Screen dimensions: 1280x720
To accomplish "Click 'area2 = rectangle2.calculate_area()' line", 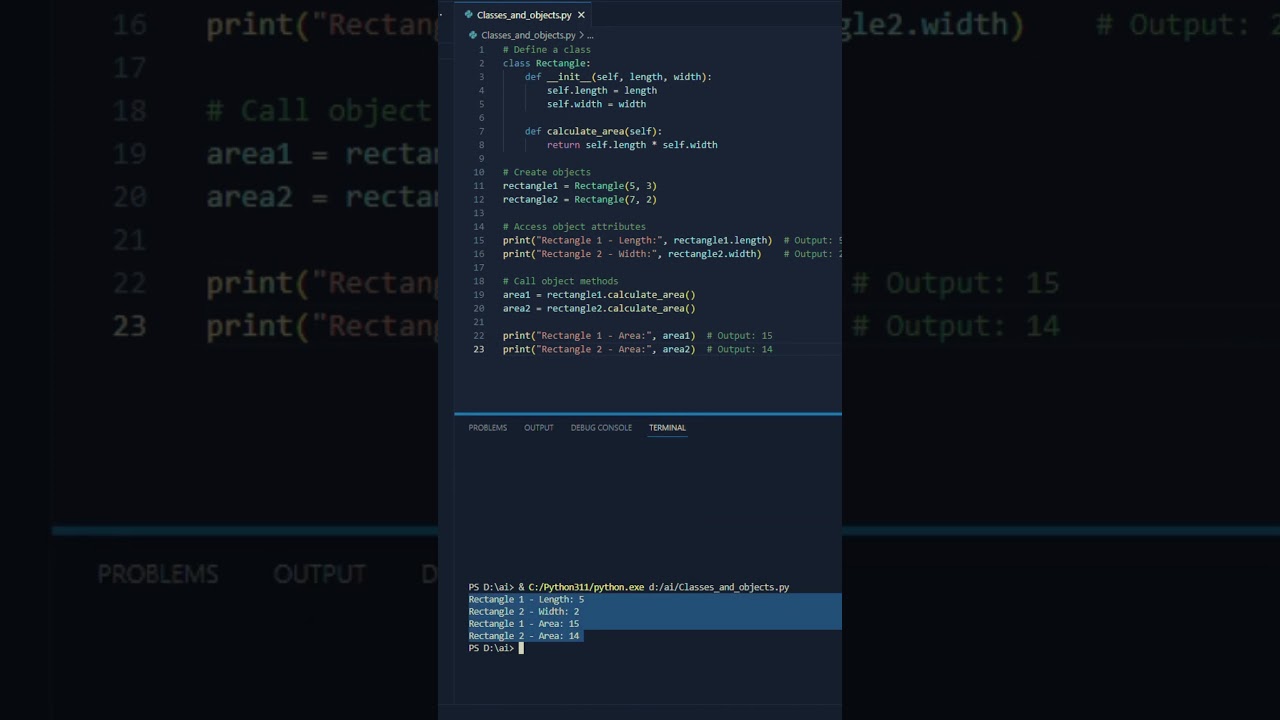I will tap(599, 309).
